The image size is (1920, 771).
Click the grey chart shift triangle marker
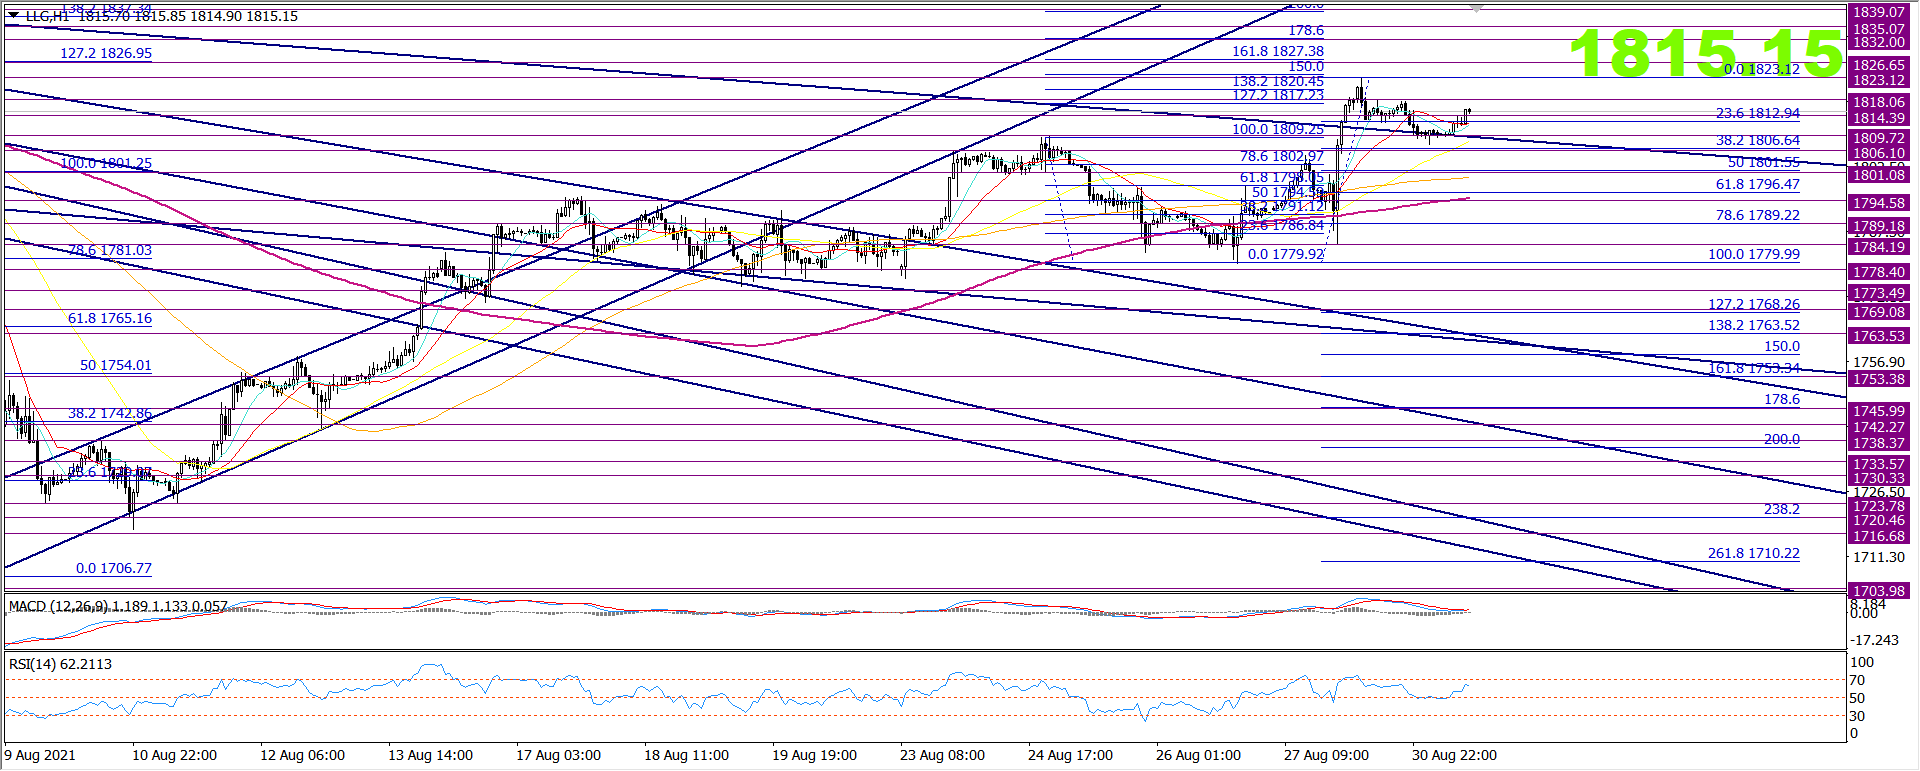click(x=1476, y=8)
